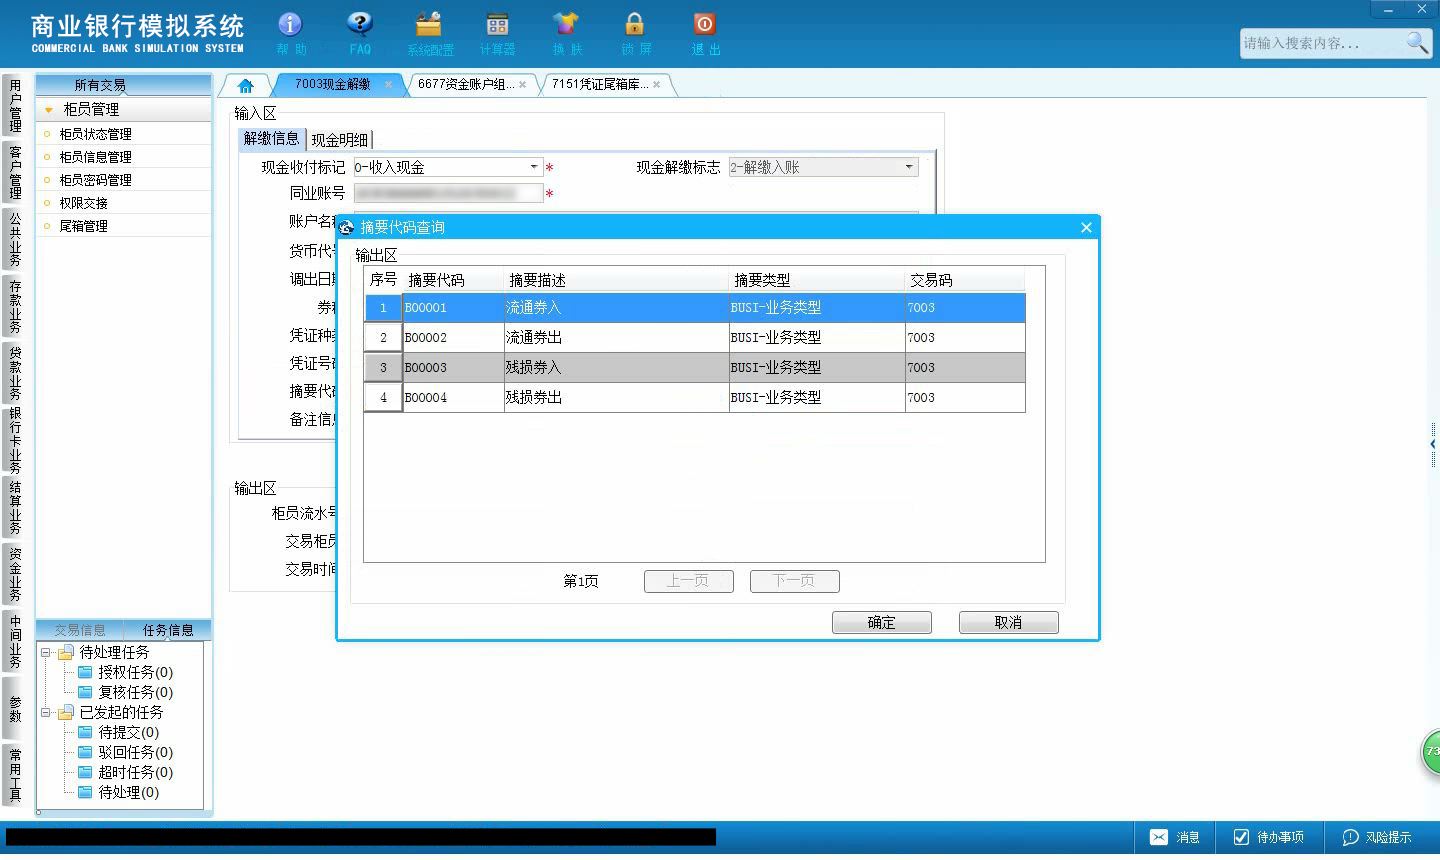The image size is (1440, 860).
Task: Open the 银行卡业务 side tab
Action: 15,440
